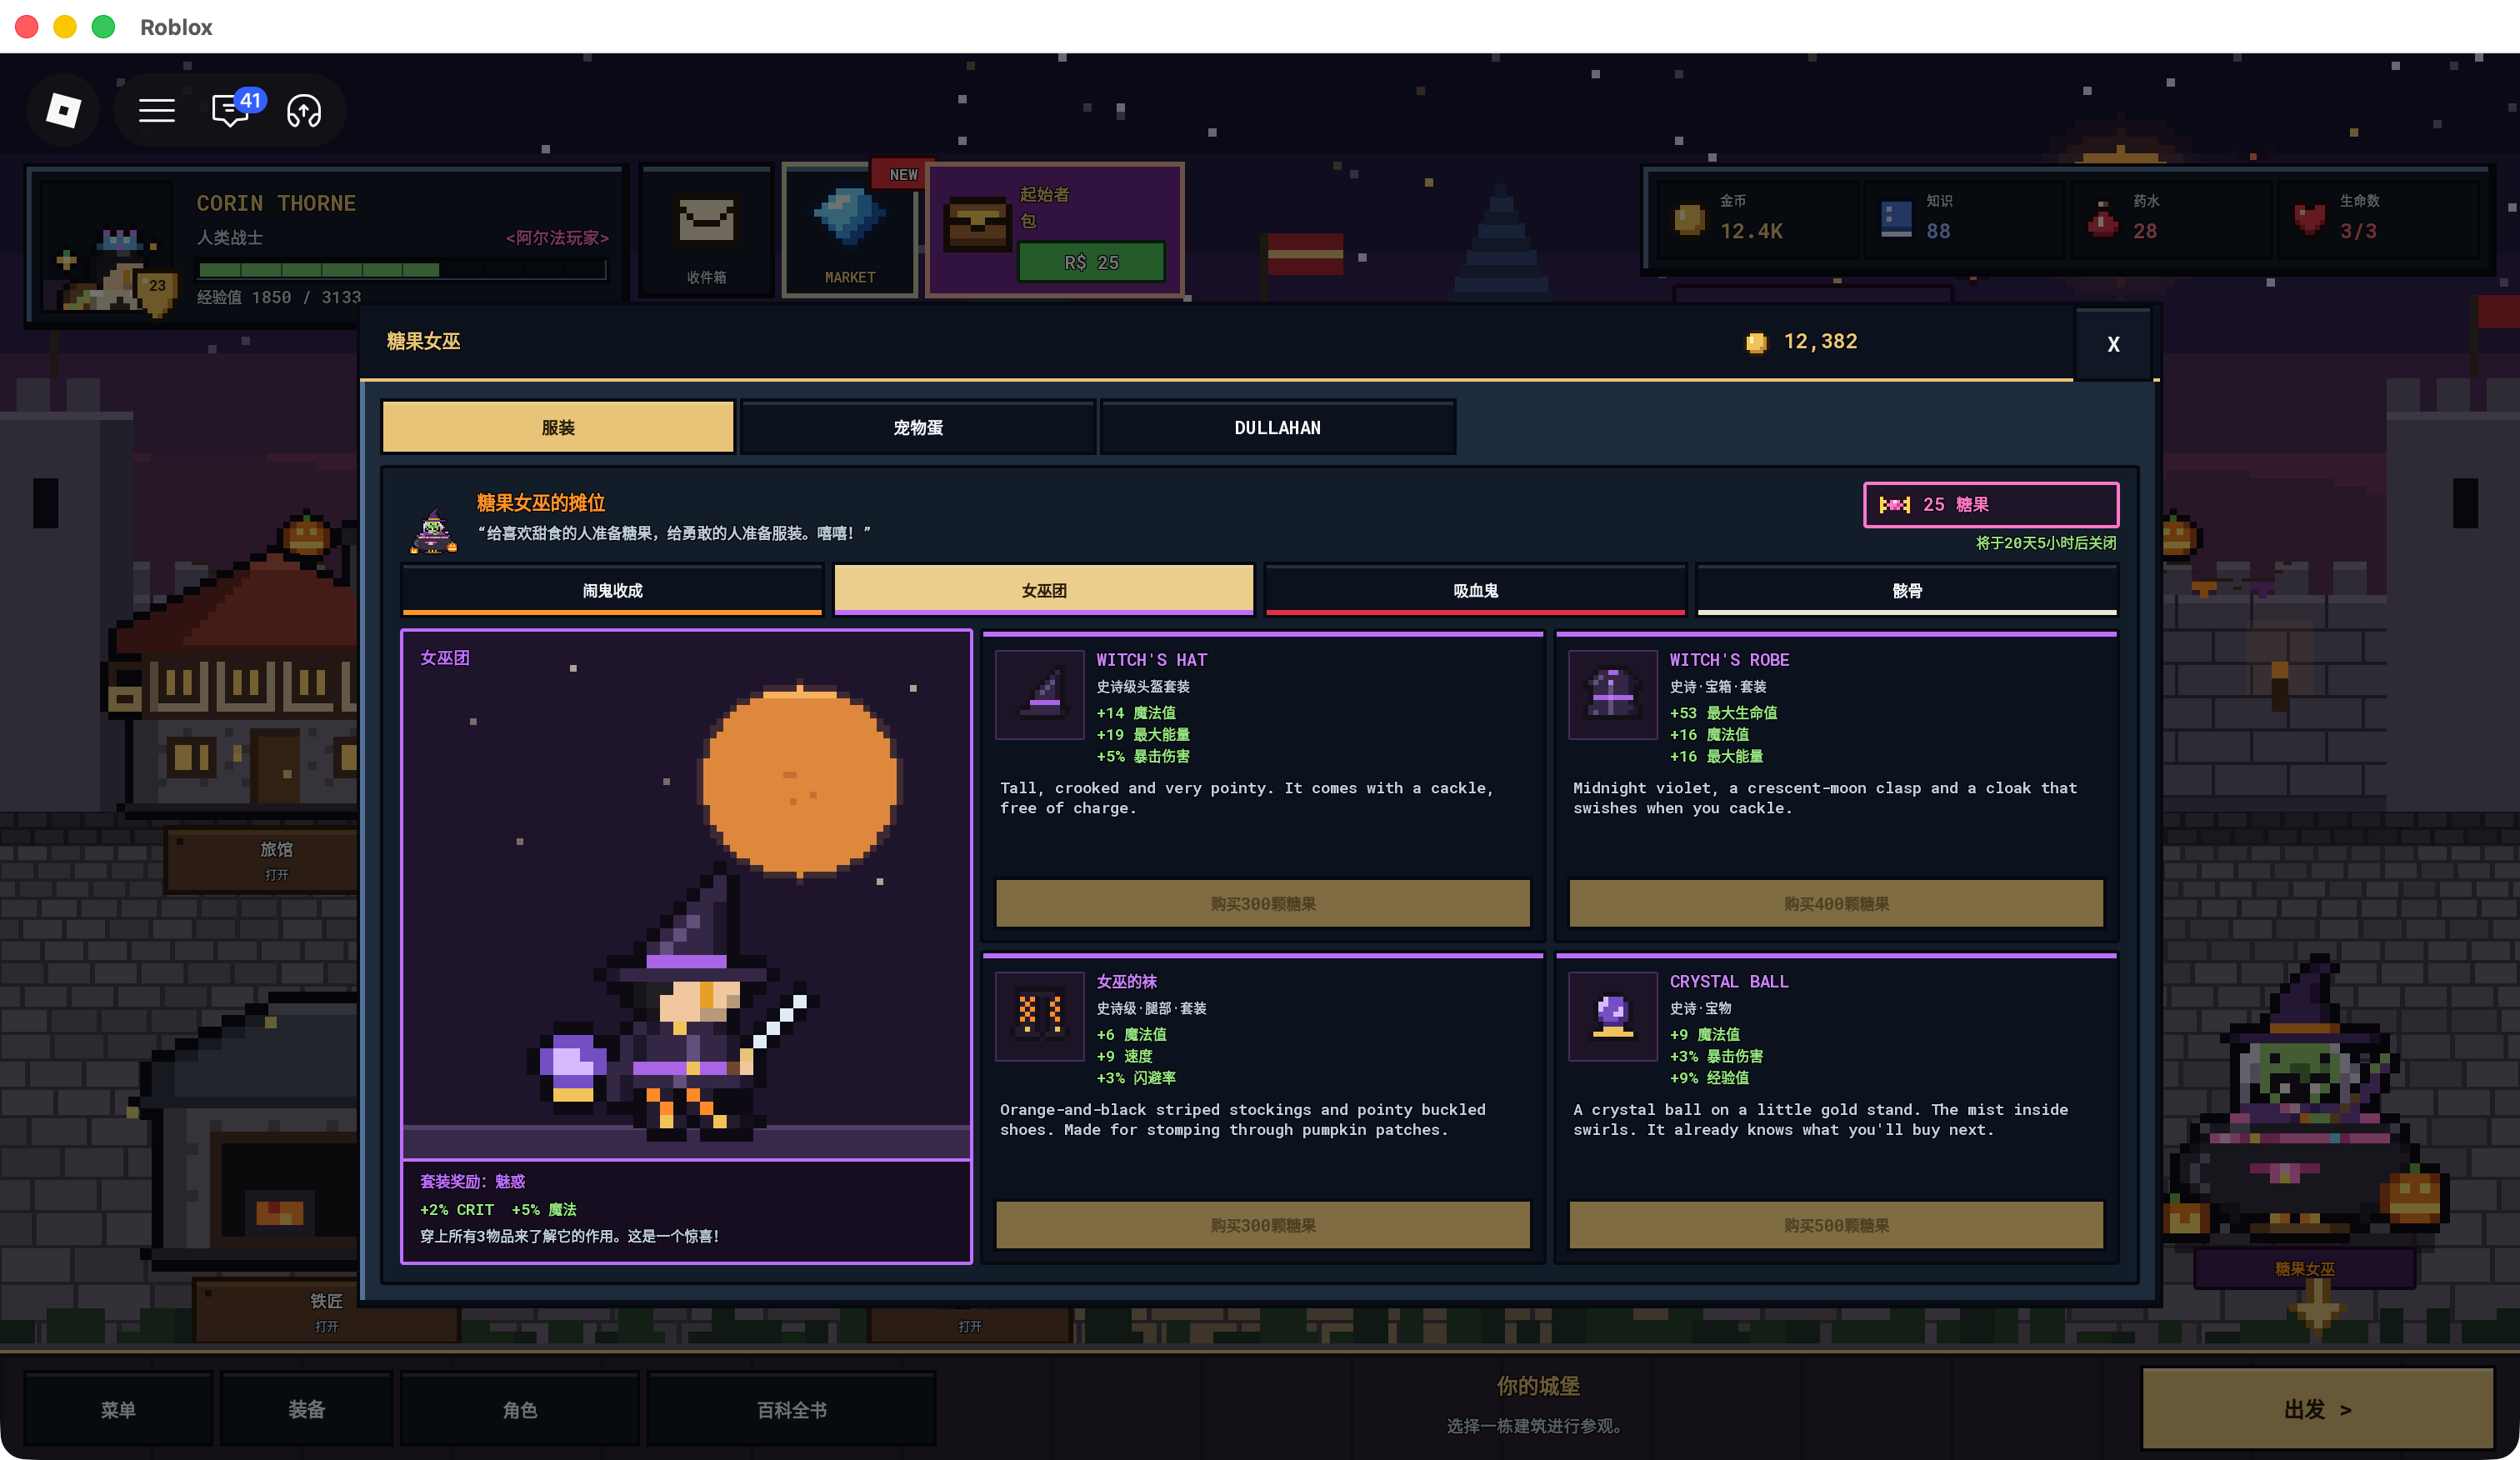Image resolution: width=2520 pixels, height=1460 pixels.
Task: Click the 女巫的袜 stockings icon
Action: [x=1040, y=1015]
